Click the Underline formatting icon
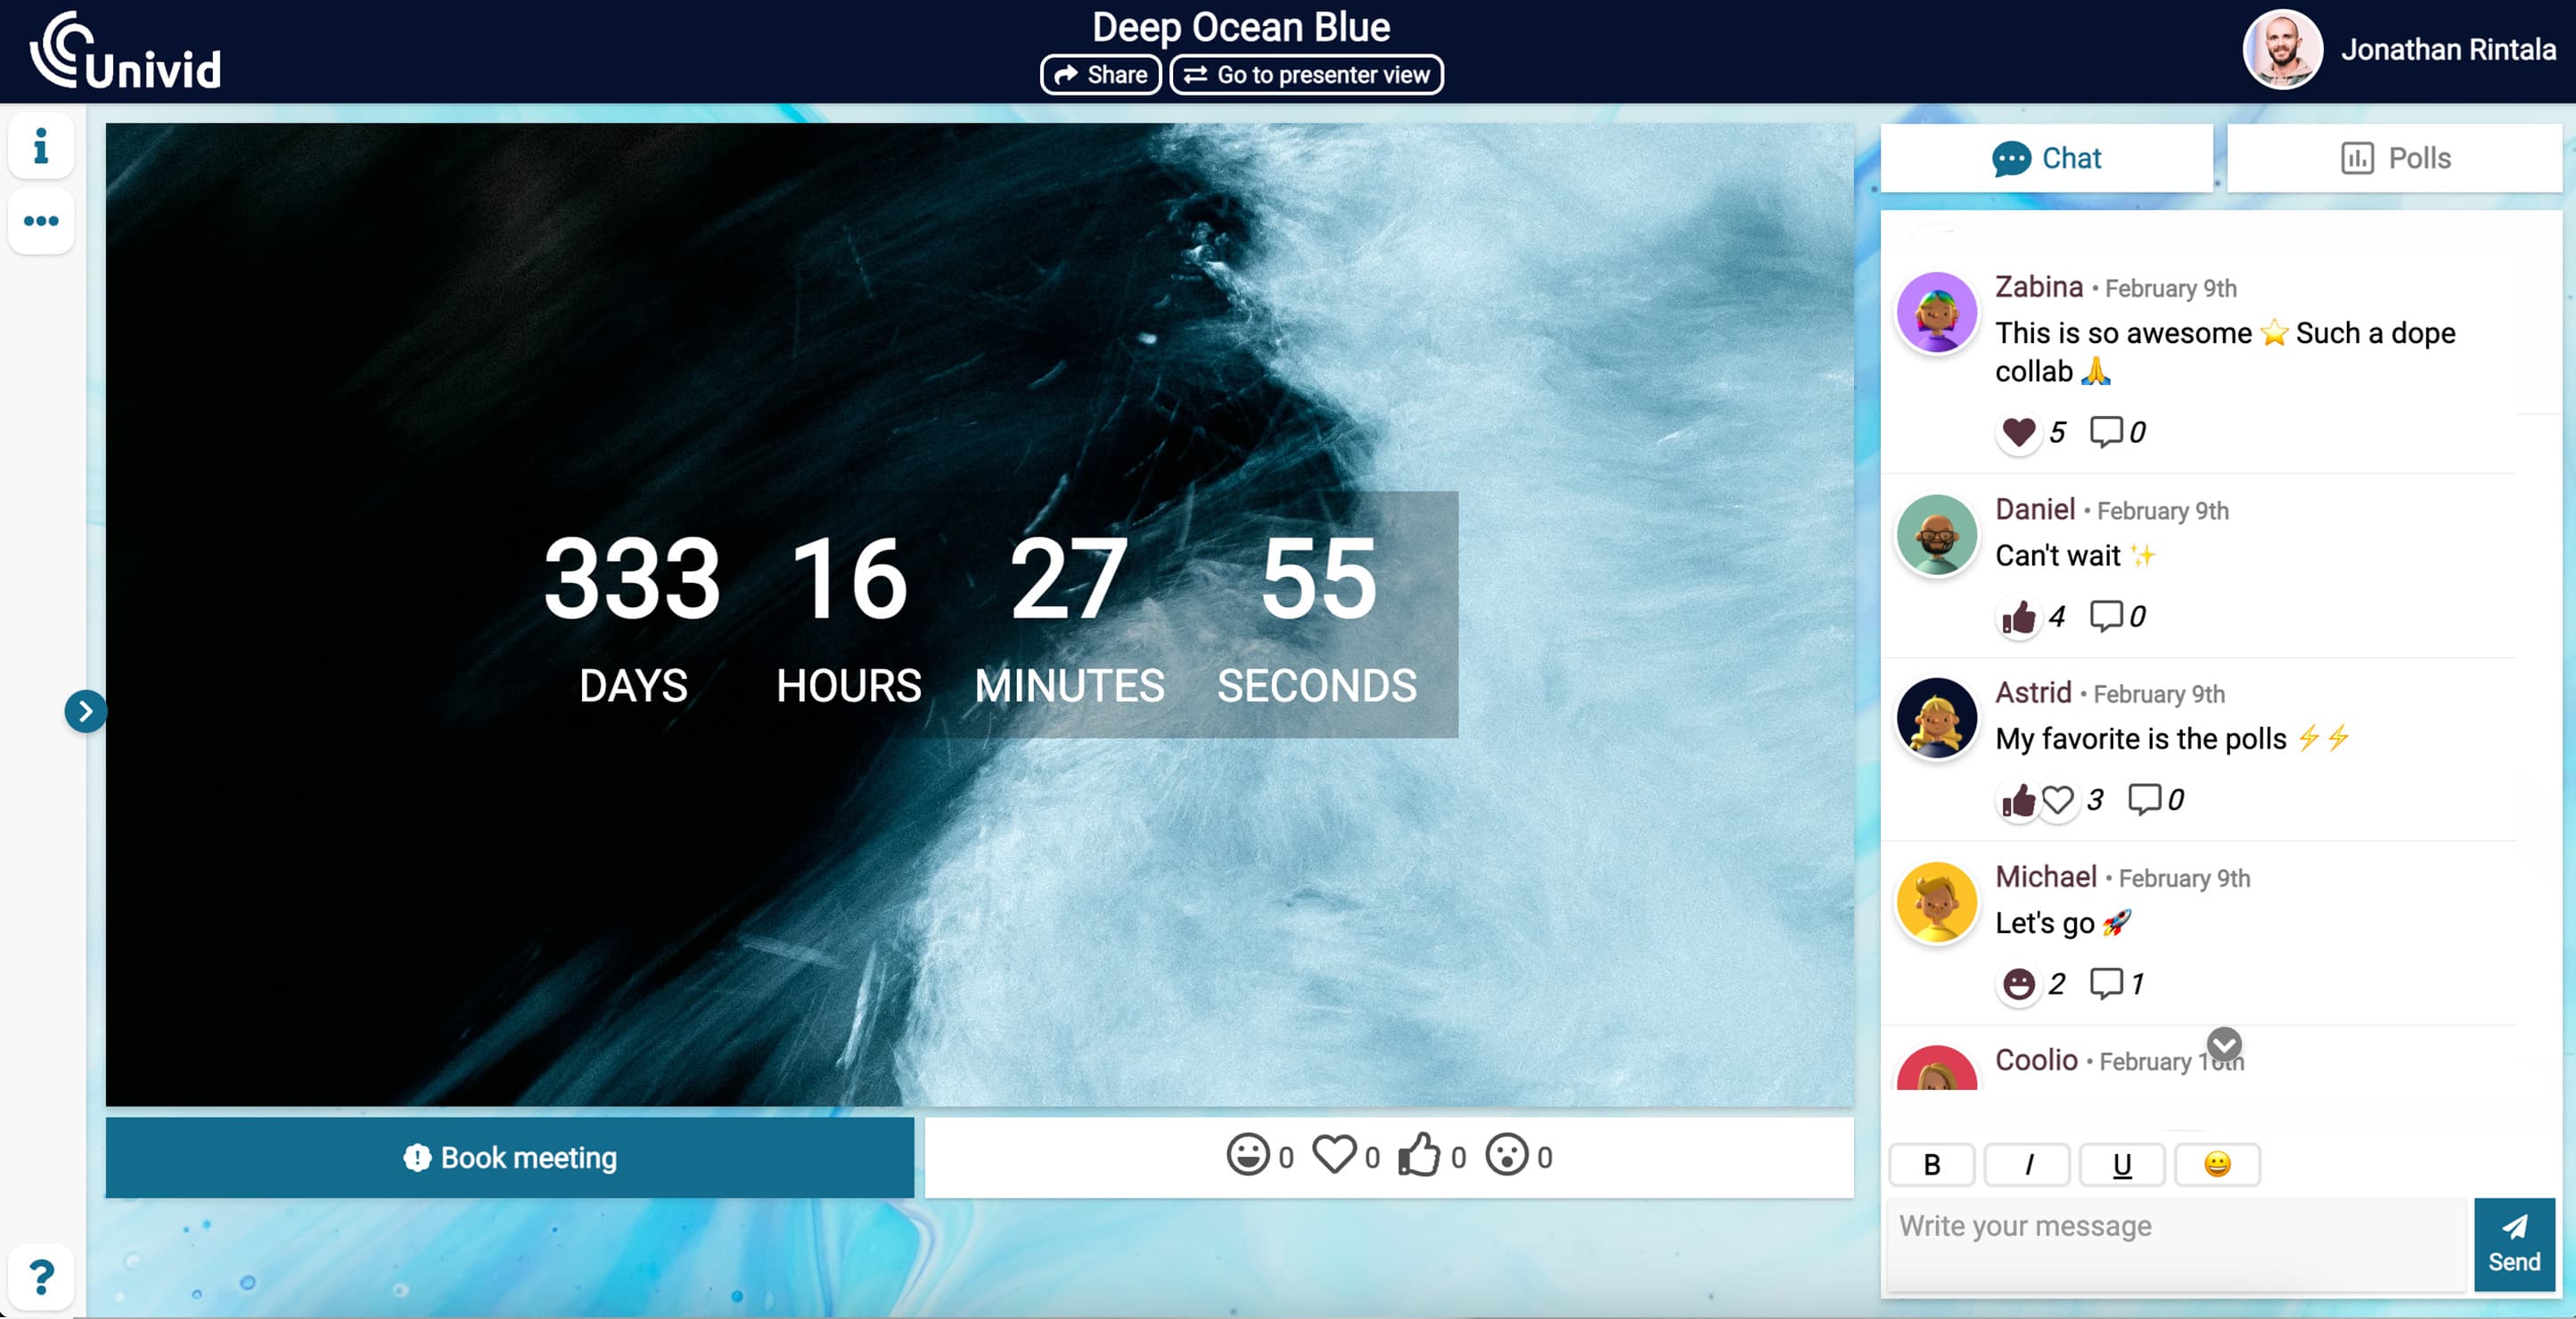 [2123, 1162]
